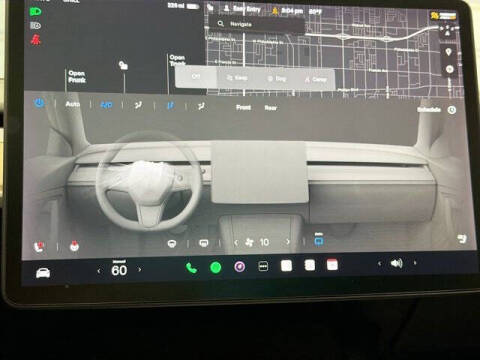Tap Open Frunk label
Viewport: 480px width, 360px height.
pos(77,77)
